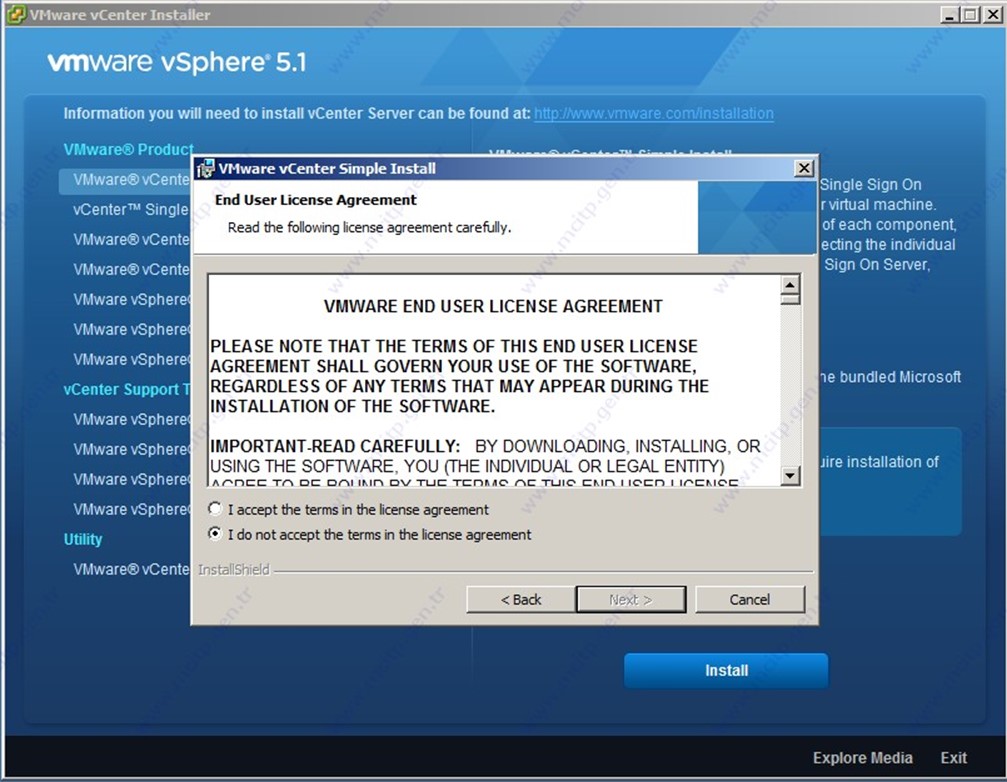
Task: Open the vmware.com installation link
Action: pyautogui.click(x=654, y=114)
